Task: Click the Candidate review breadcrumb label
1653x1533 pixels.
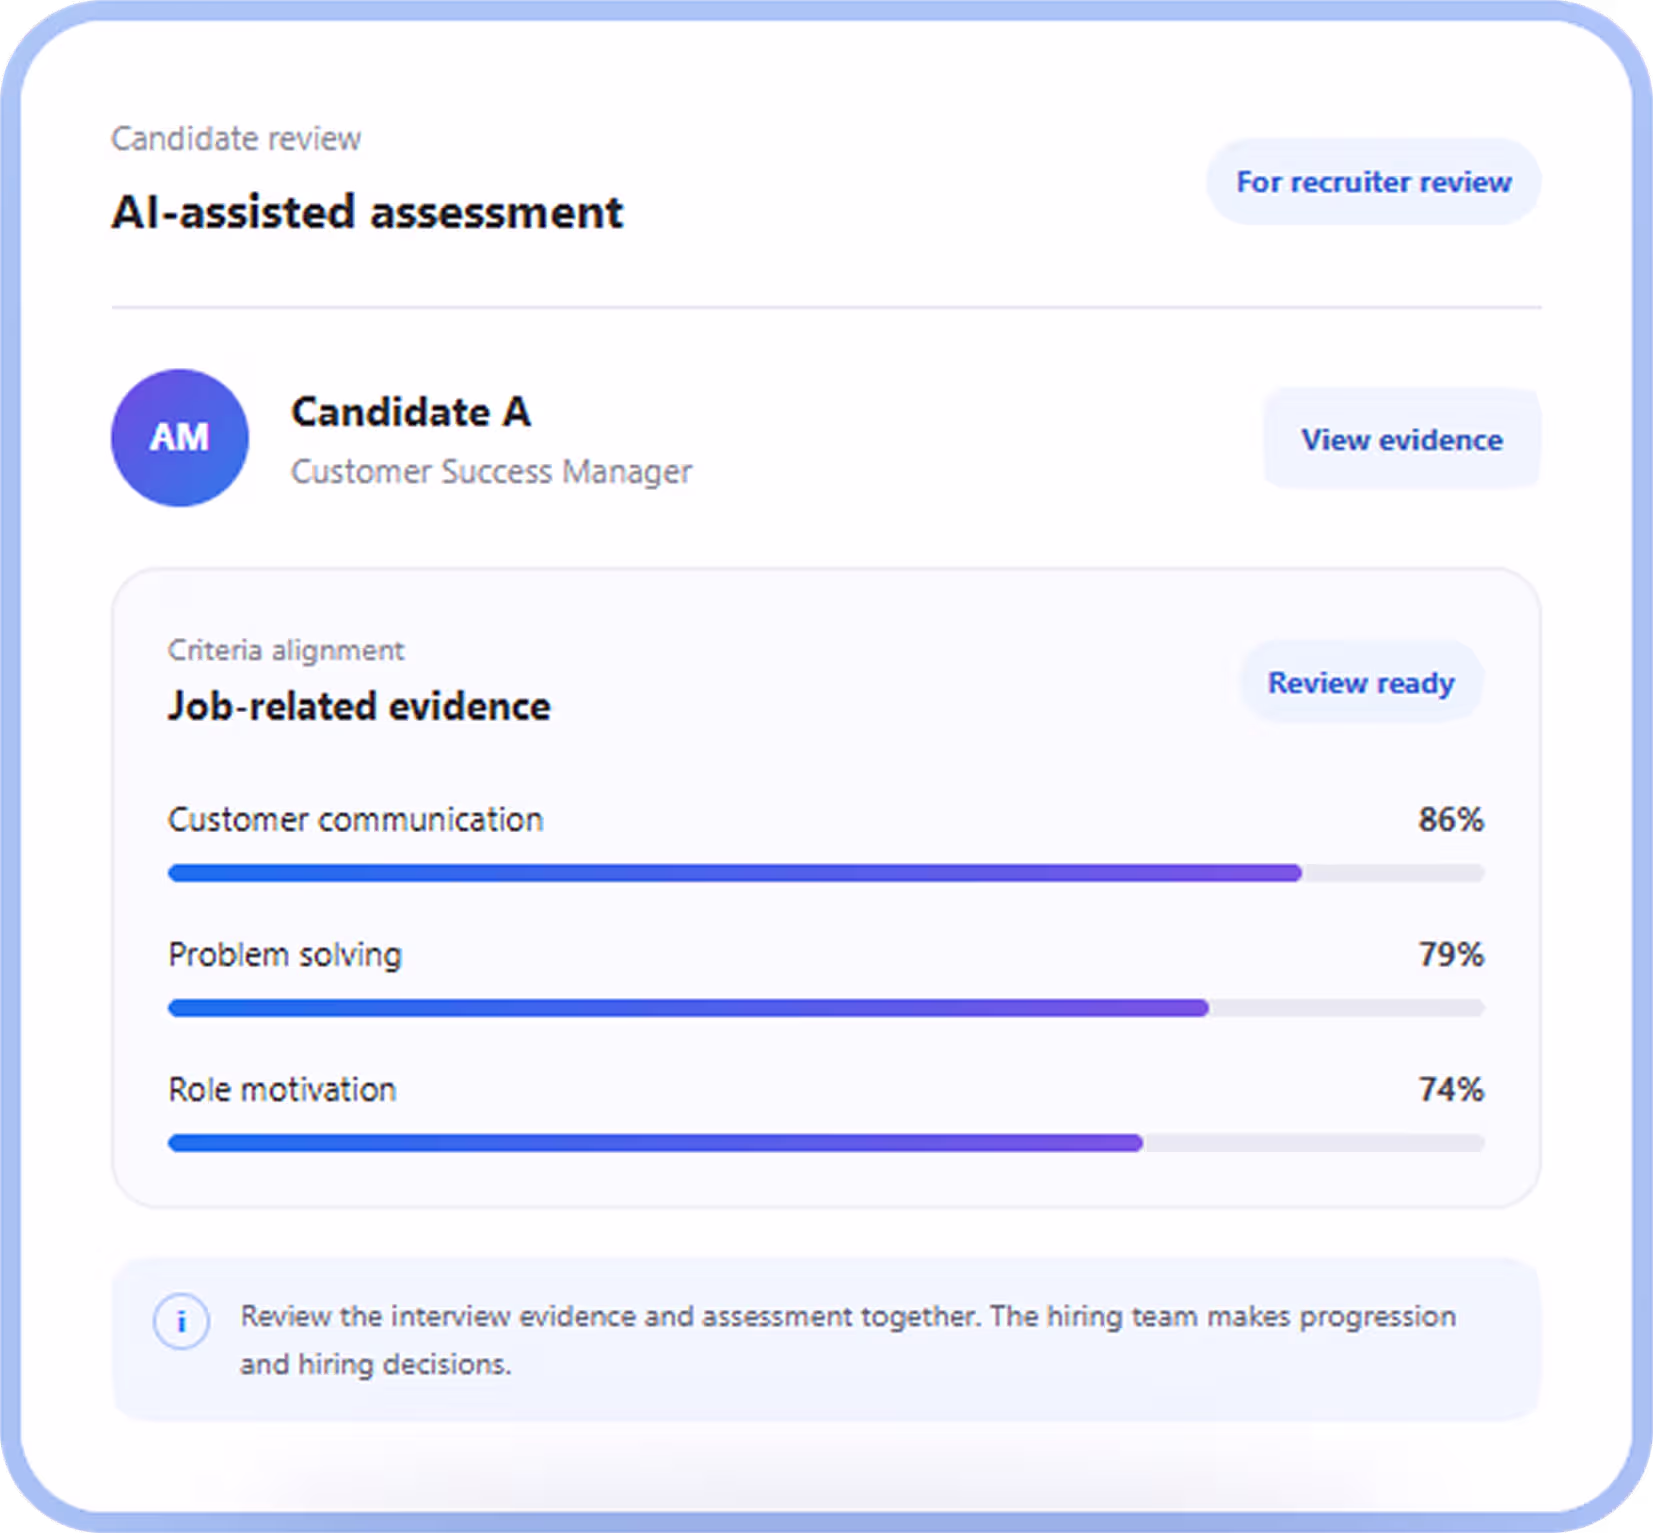Action: tap(236, 138)
